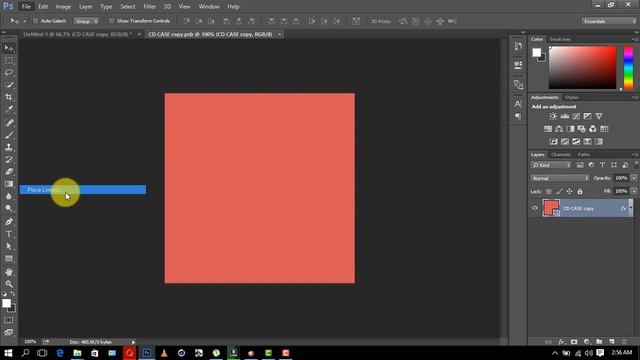Open the Fill slider dropdown arrow

pyautogui.click(x=634, y=191)
